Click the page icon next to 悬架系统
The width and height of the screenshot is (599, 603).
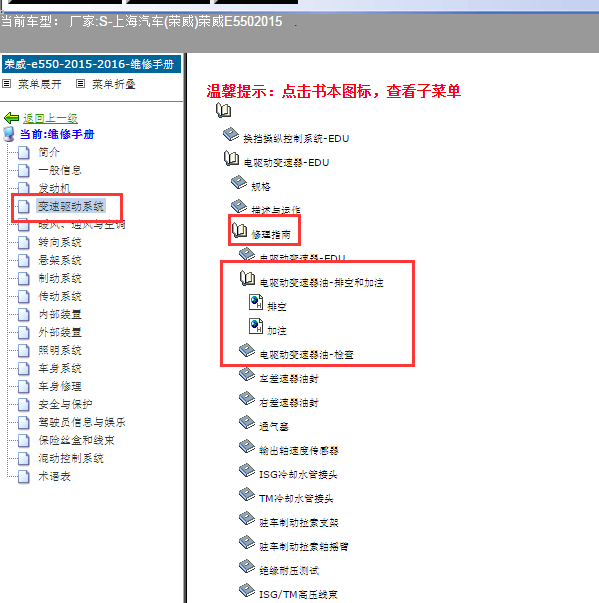click(x=24, y=260)
